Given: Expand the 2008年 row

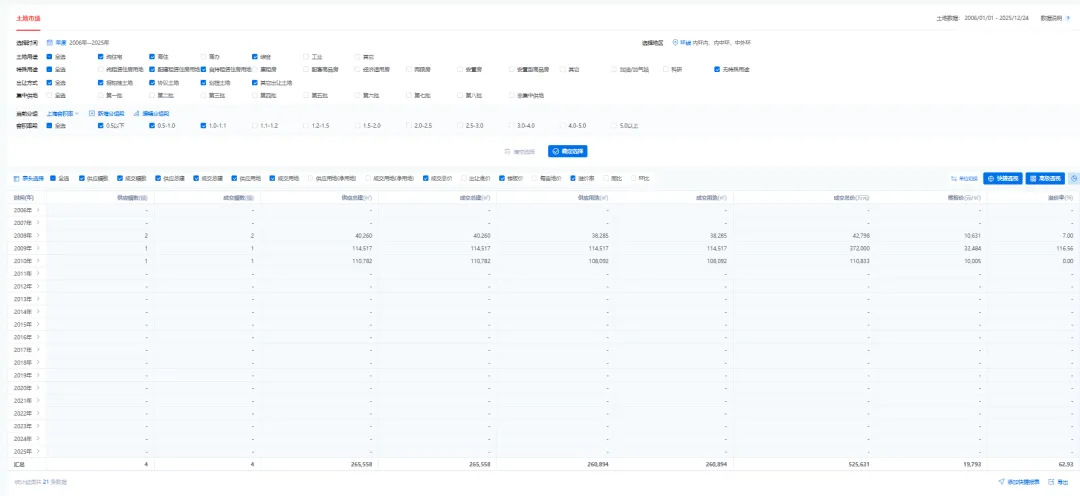Looking at the screenshot, I should coord(39,236).
